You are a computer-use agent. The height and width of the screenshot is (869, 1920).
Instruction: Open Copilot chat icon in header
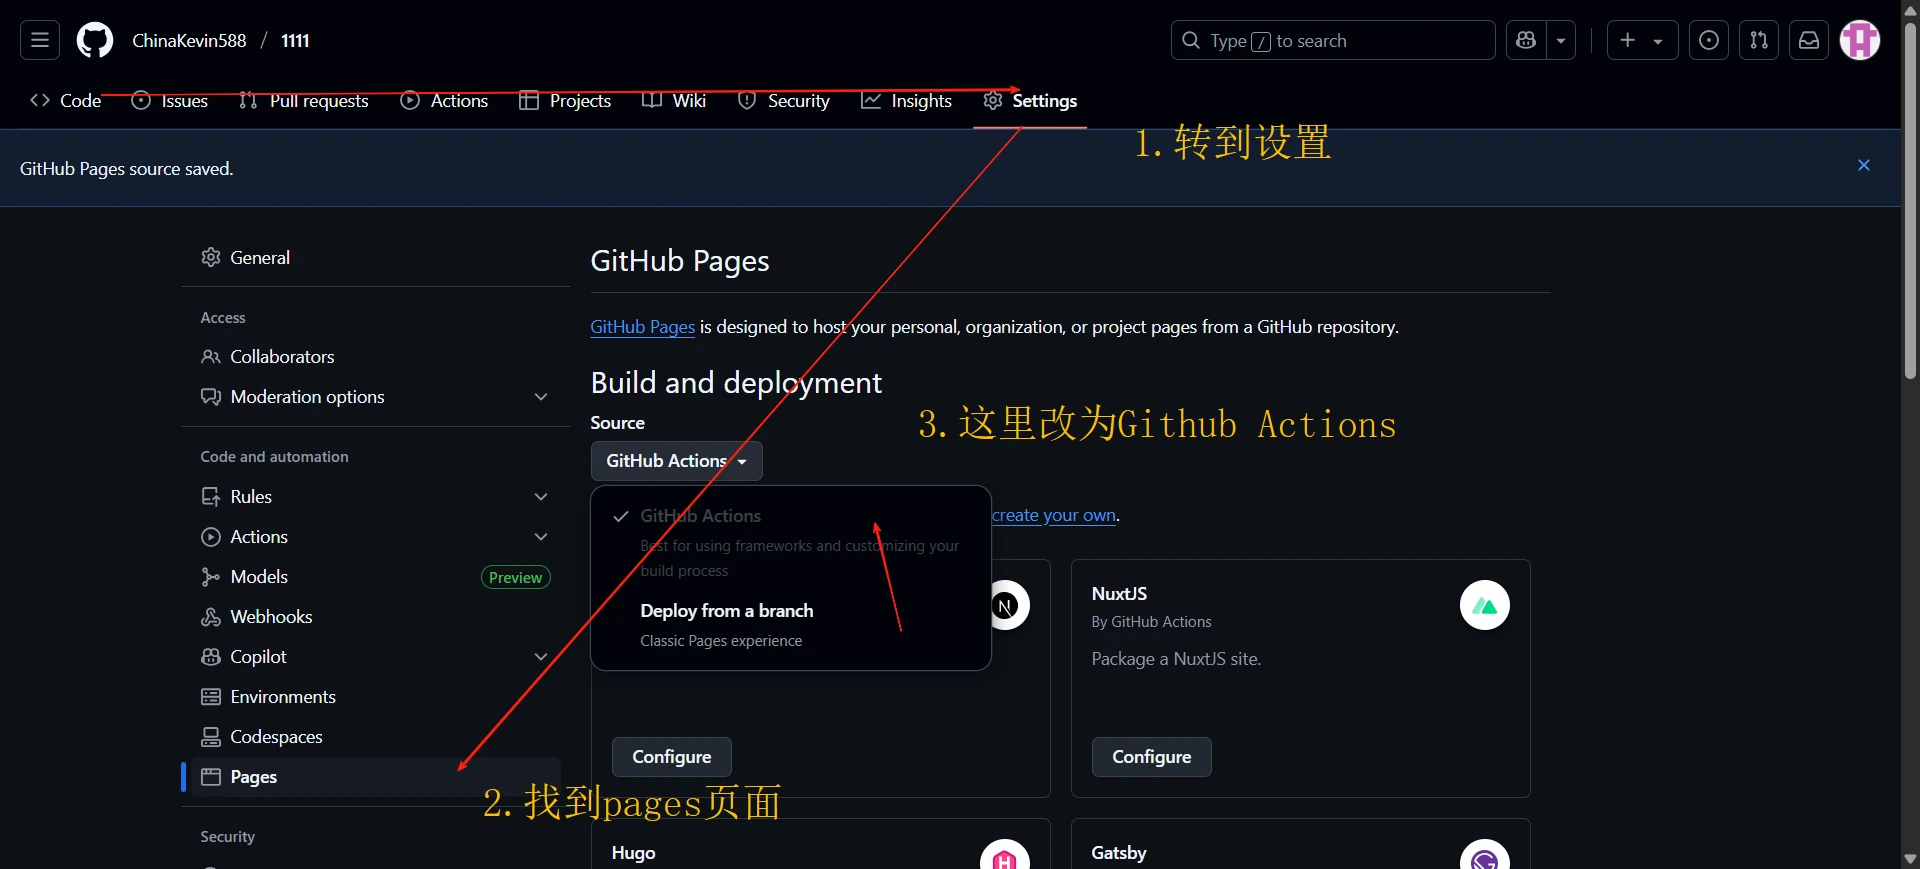1526,40
